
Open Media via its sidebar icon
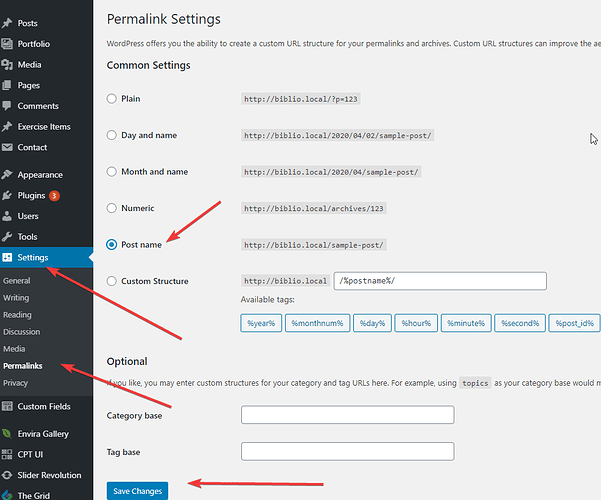[8, 65]
